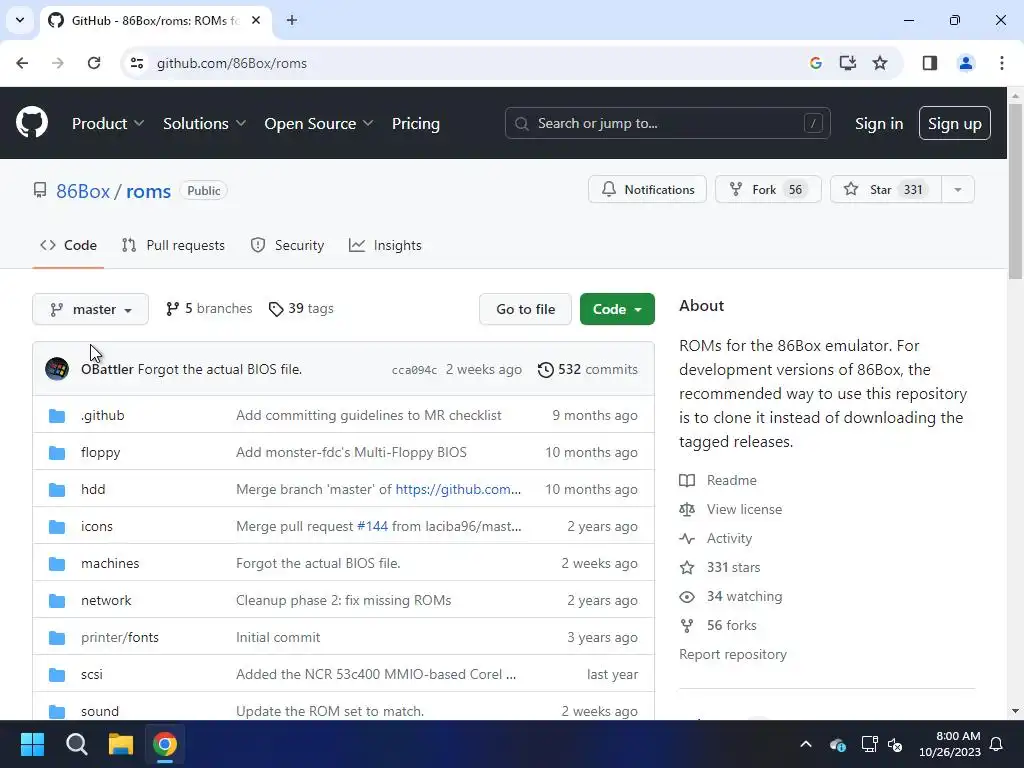Click the install app icon in address bar
Image resolution: width=1024 pixels, height=768 pixels.
(x=848, y=63)
